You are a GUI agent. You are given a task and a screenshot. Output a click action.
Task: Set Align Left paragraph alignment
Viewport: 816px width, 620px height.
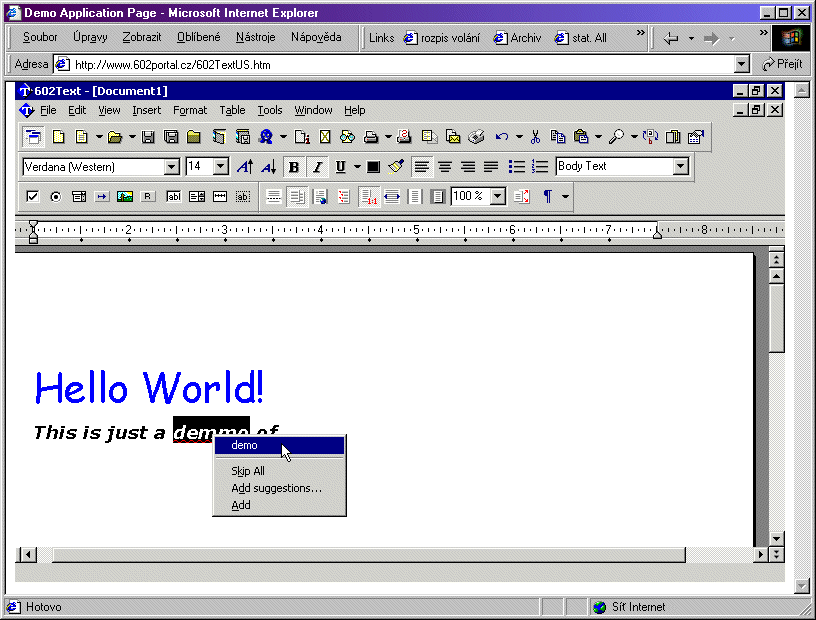click(422, 167)
